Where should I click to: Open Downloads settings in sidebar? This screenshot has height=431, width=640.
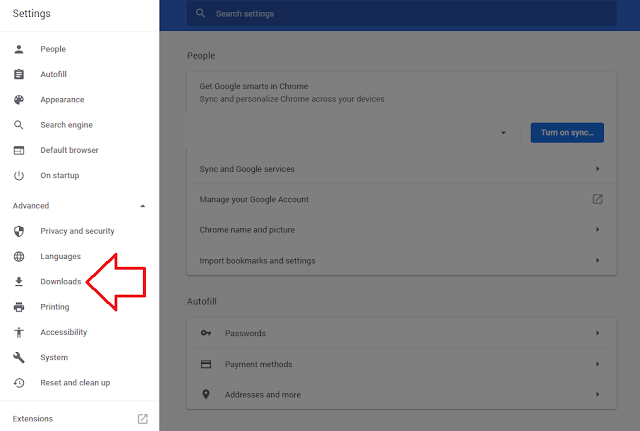coord(60,282)
